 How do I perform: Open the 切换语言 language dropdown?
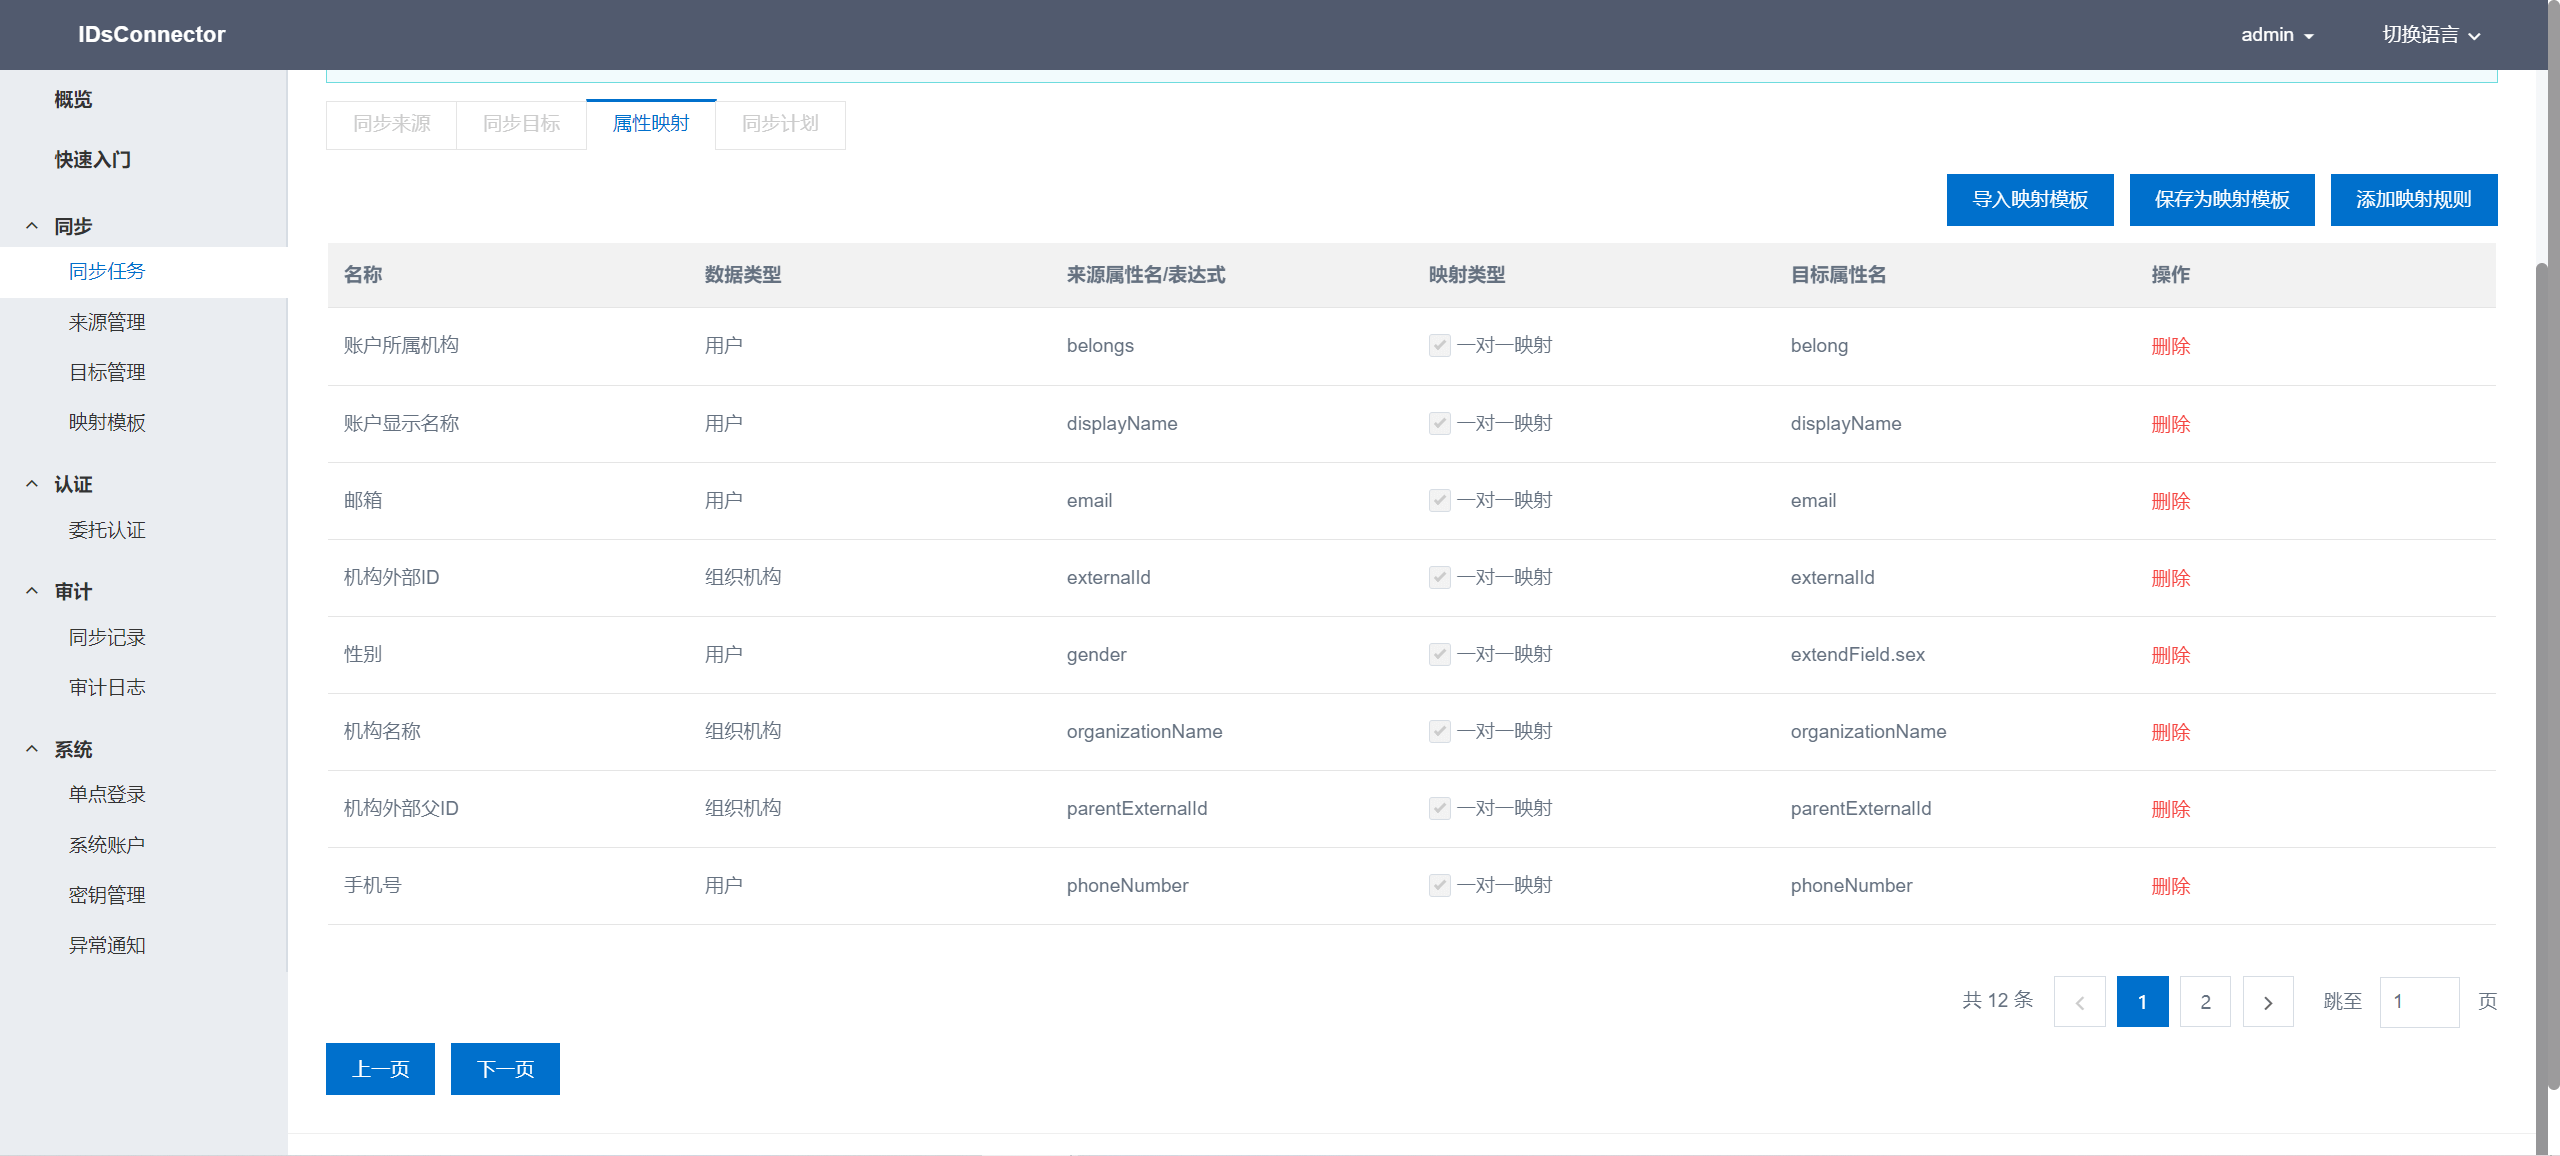pos(2430,35)
